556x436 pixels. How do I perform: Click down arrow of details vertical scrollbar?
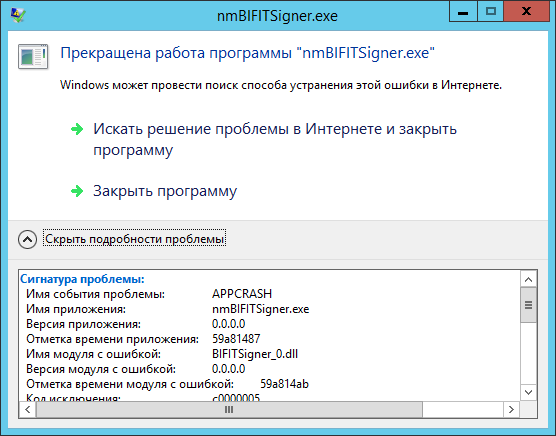[528, 392]
